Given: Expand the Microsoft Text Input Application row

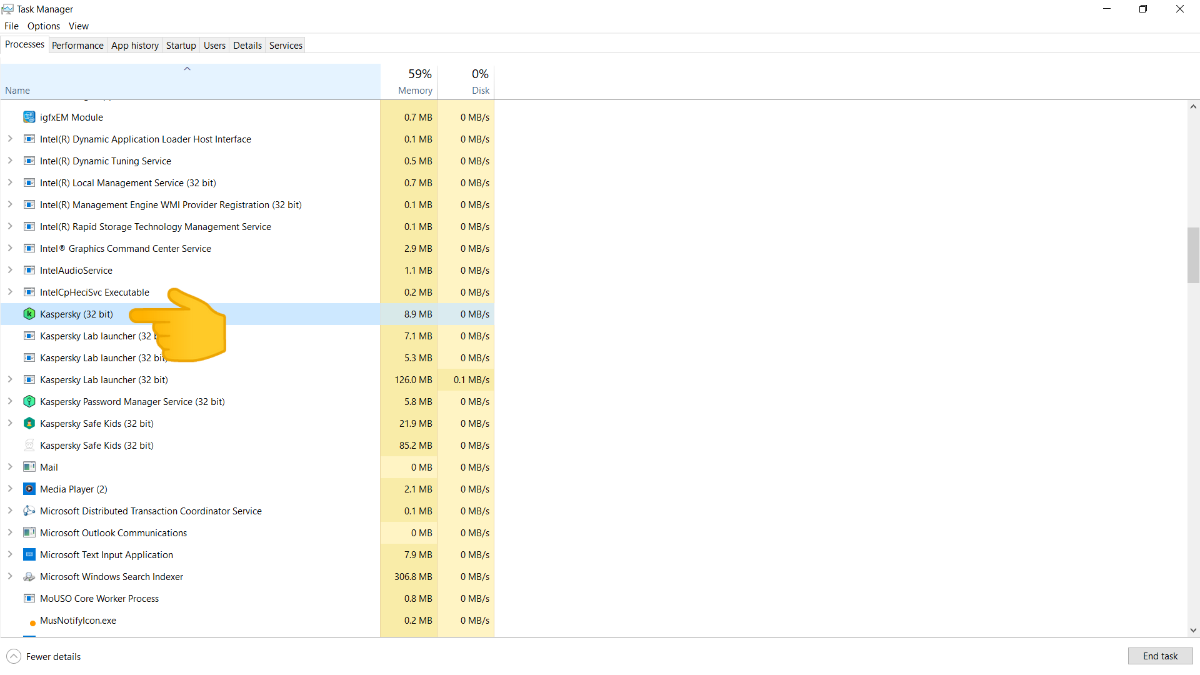Looking at the screenshot, I should pos(10,555).
